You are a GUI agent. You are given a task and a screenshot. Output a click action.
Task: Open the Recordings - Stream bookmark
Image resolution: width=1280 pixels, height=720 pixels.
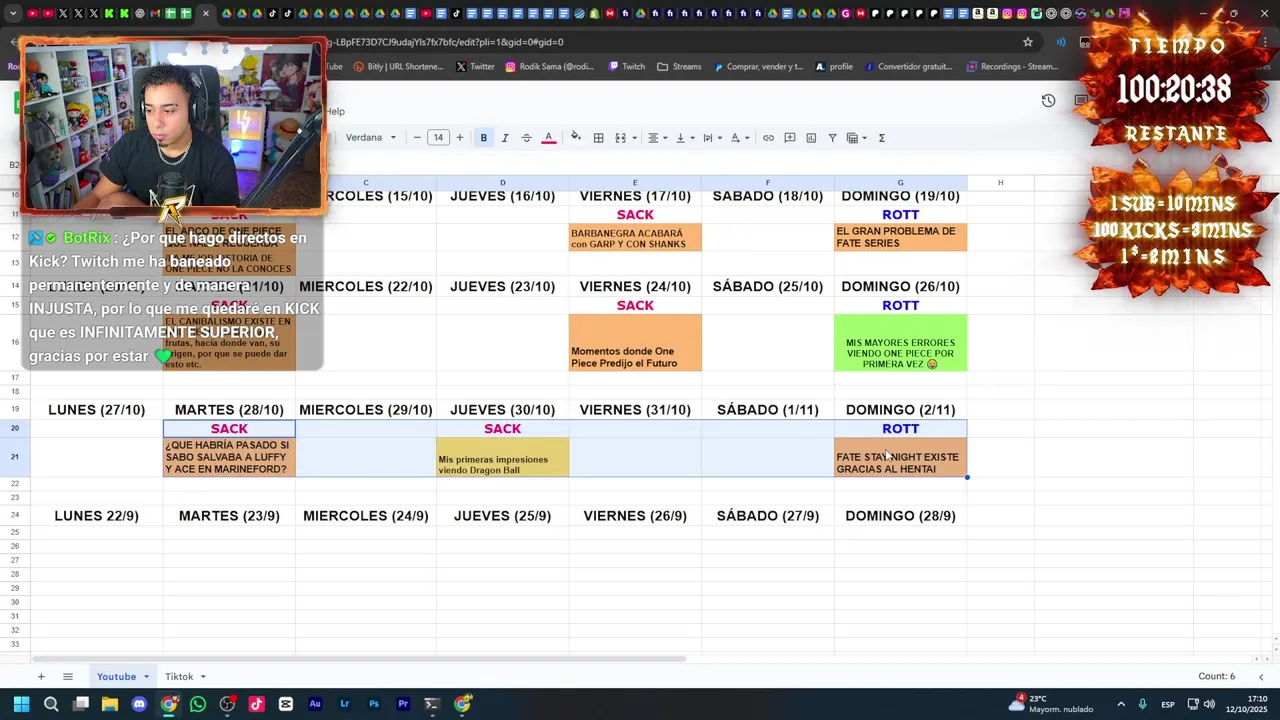(x=1012, y=67)
